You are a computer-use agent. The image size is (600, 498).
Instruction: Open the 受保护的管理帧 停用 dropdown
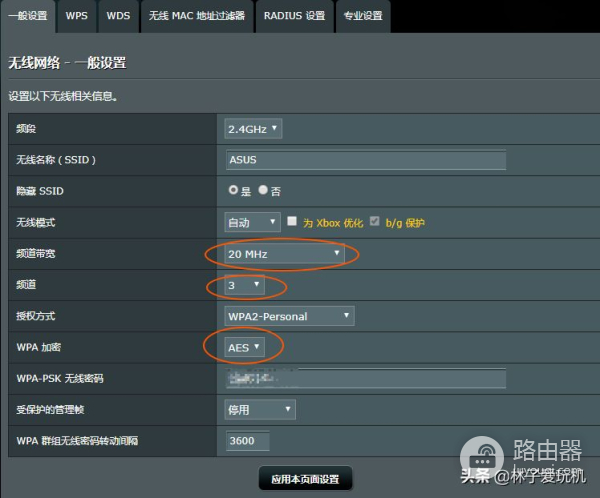(260, 410)
